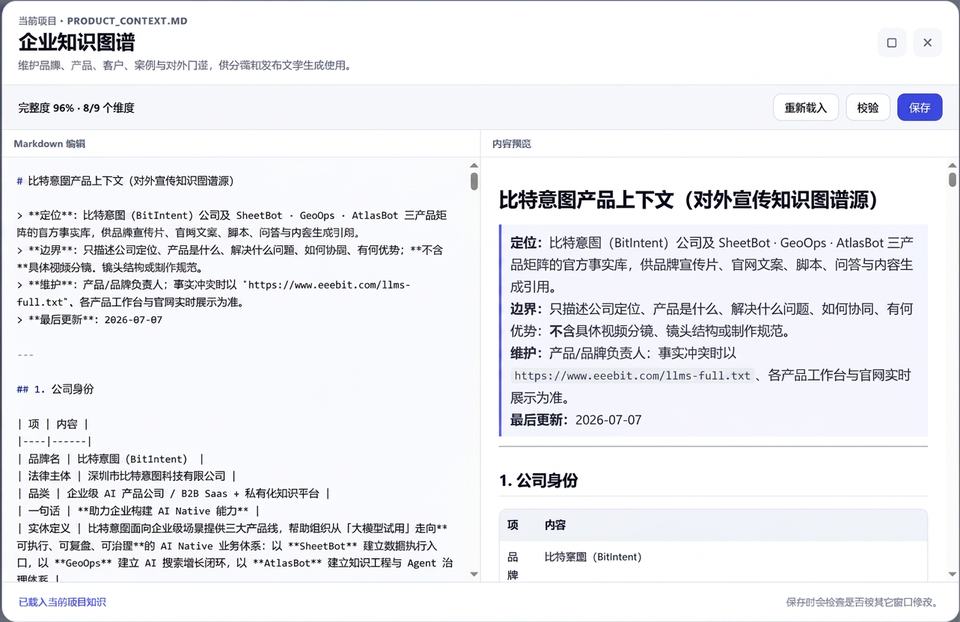Screen dimensions: 960x622
Task: Click inside the Markdown editor heading line
Action: click(125, 181)
